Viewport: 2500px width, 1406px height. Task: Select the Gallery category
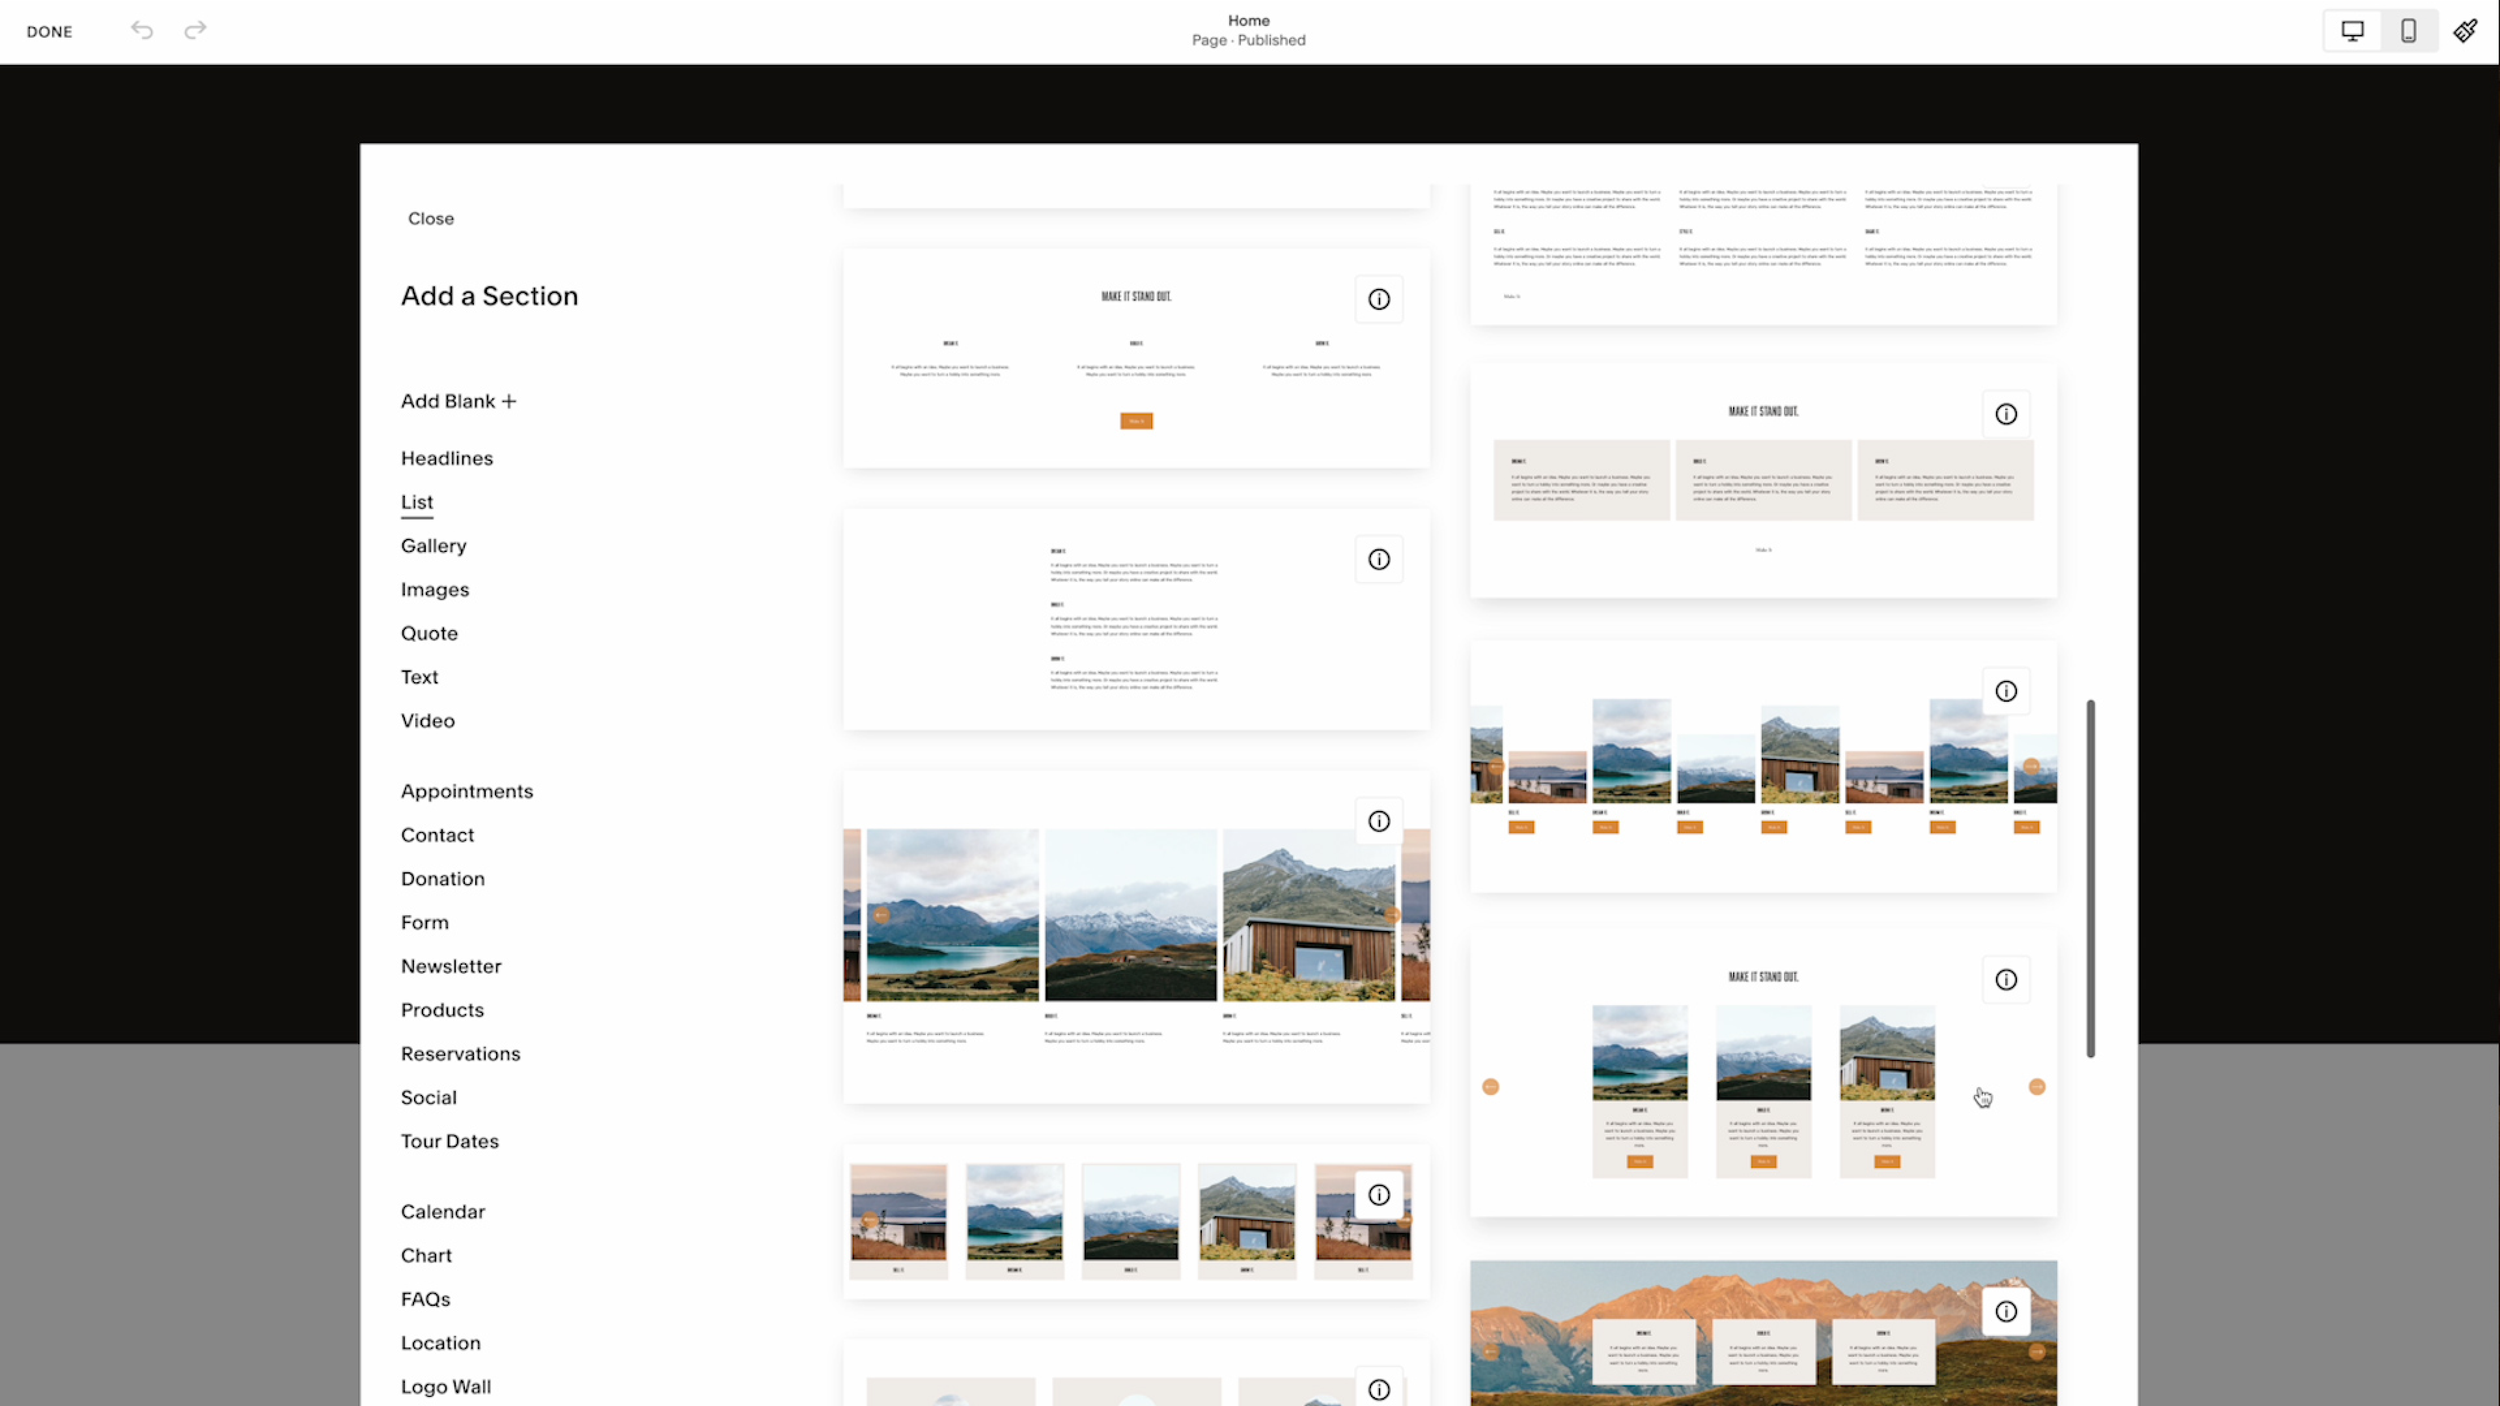coord(433,546)
